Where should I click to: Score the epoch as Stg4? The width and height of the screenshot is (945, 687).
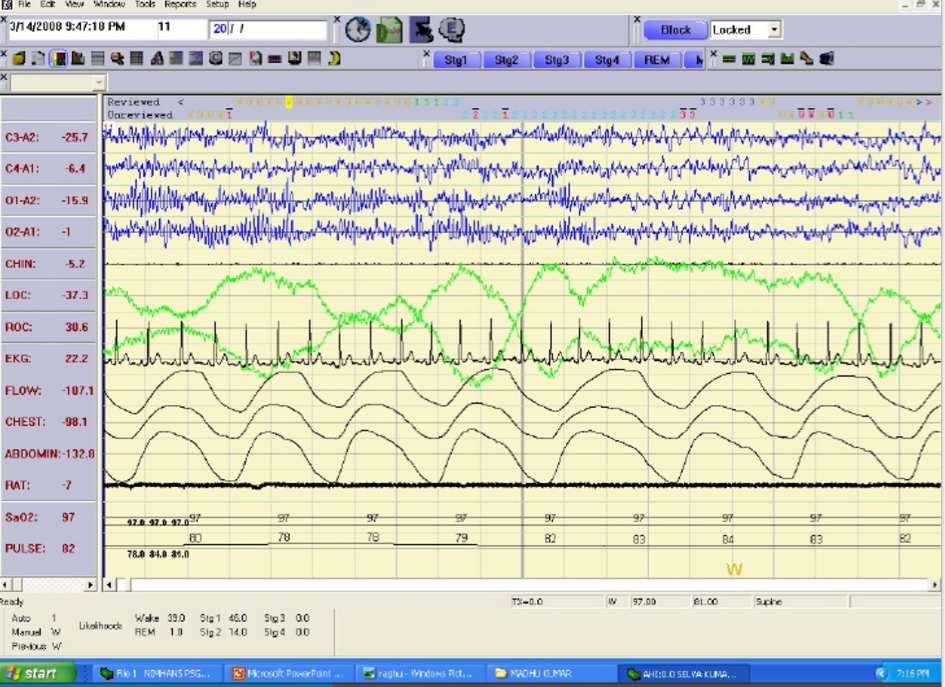606,60
